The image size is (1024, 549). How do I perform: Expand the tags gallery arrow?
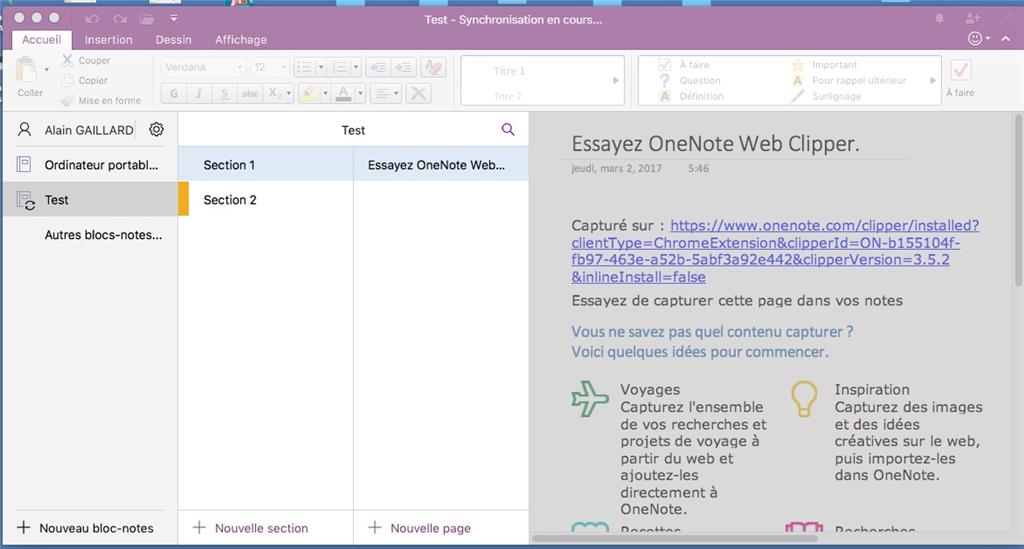pos(933,80)
